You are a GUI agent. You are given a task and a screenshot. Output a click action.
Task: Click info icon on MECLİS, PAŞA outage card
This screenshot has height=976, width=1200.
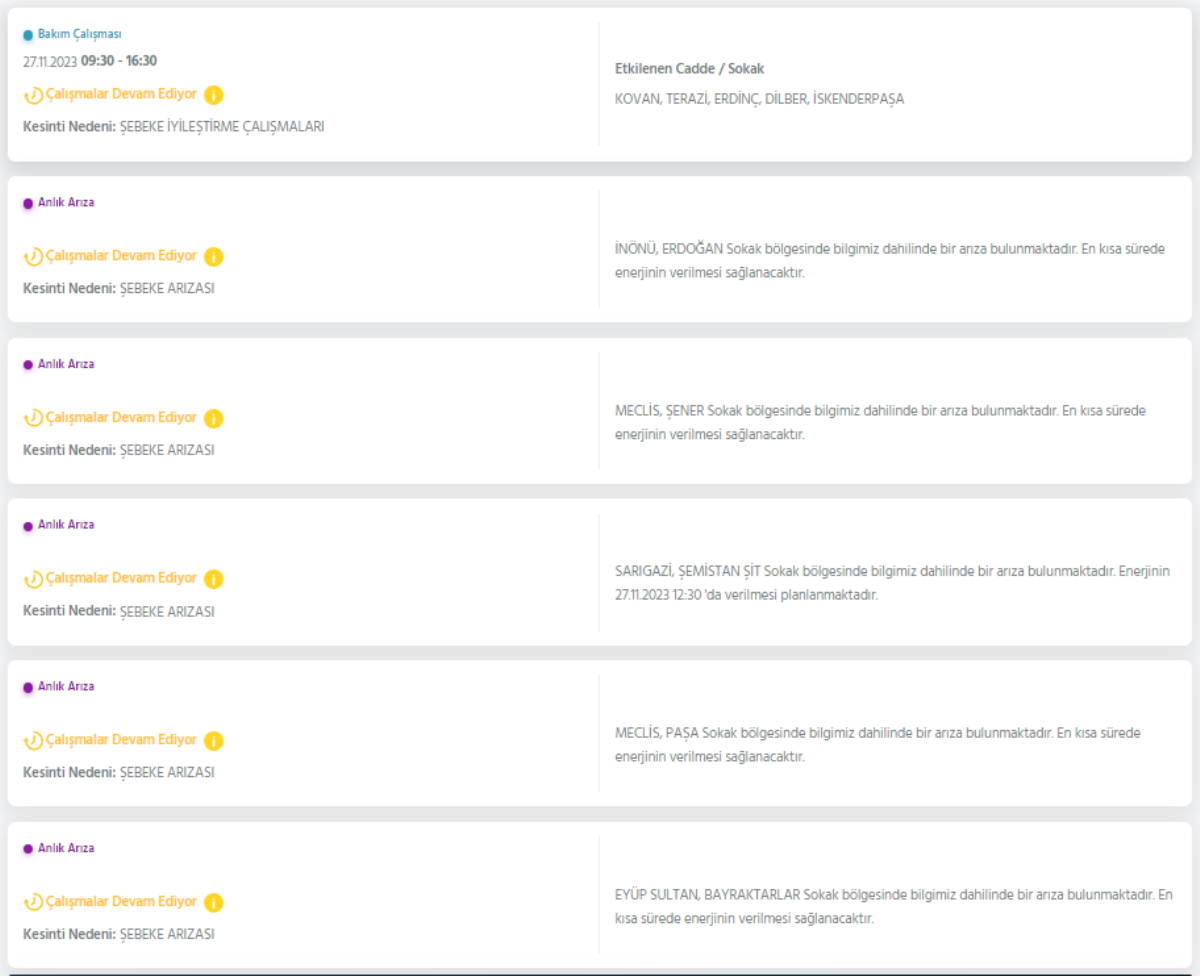click(x=213, y=741)
